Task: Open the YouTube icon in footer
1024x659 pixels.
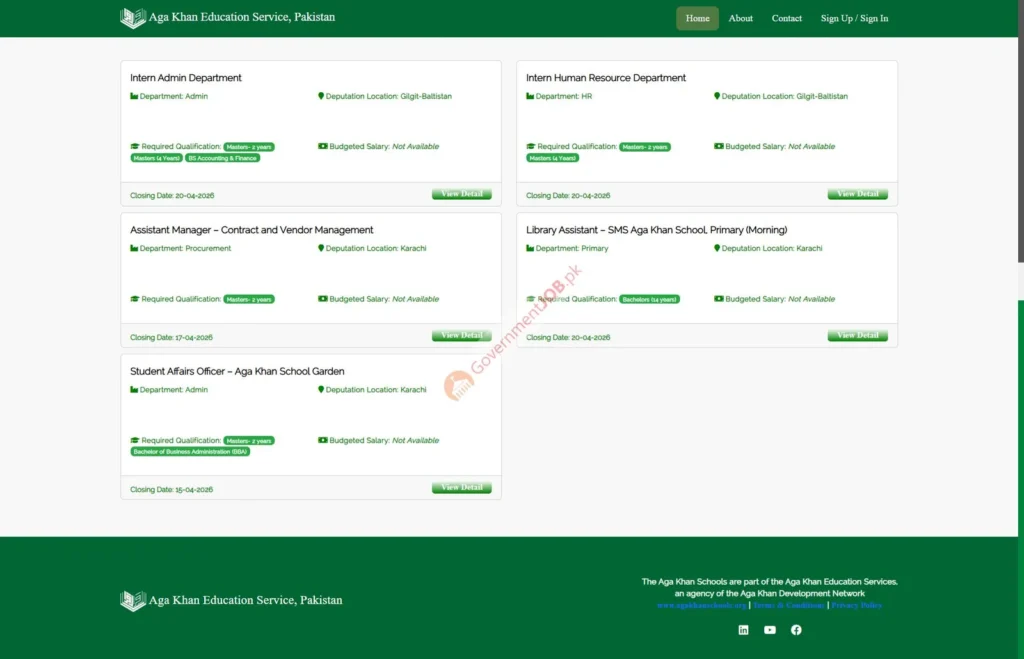Action: pos(770,630)
